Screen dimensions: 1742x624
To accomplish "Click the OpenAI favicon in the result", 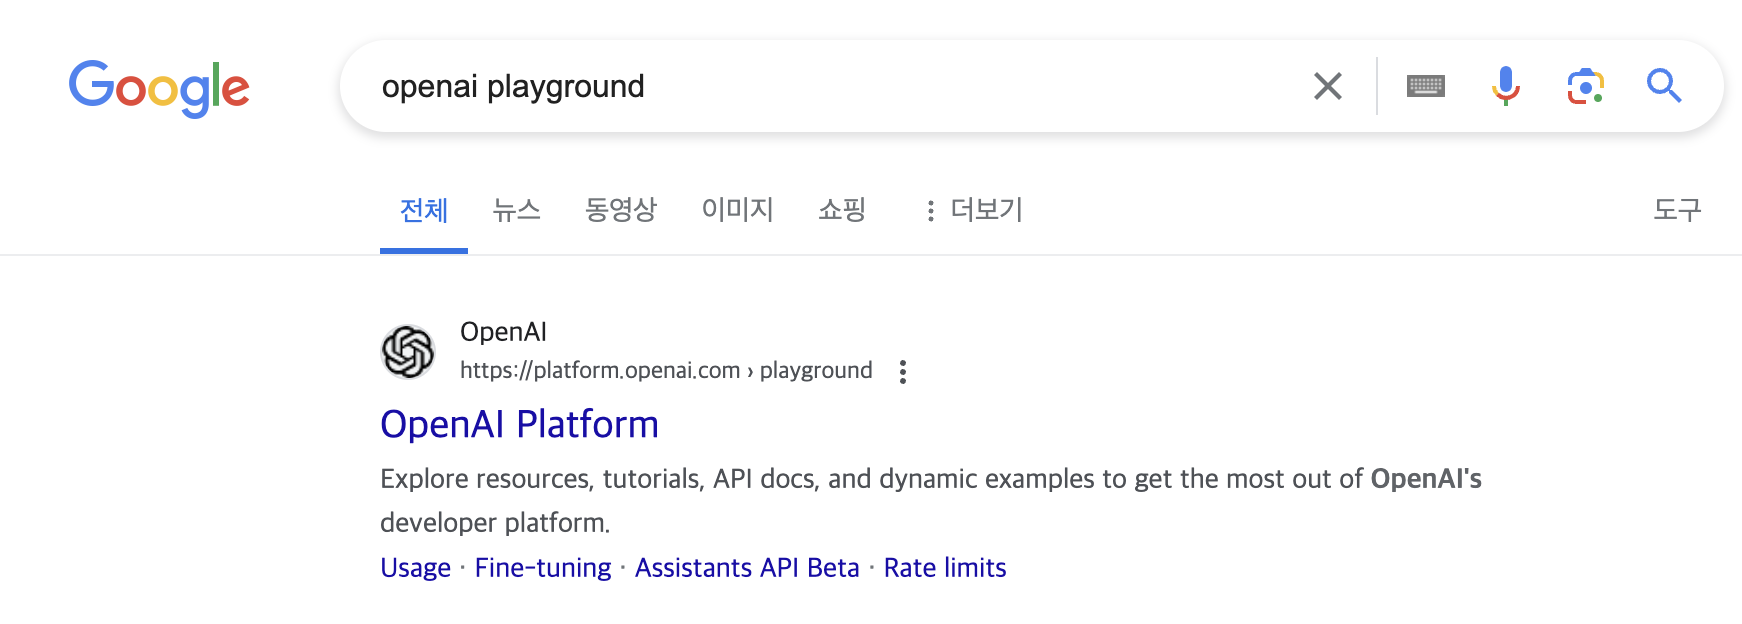I will point(408,352).
